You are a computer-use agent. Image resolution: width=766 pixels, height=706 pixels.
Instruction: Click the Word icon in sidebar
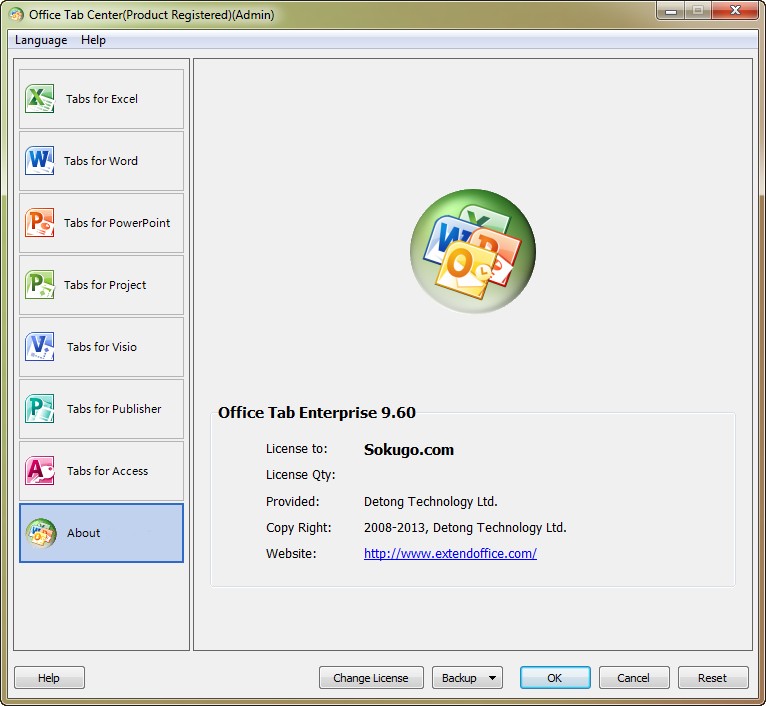[x=40, y=161]
